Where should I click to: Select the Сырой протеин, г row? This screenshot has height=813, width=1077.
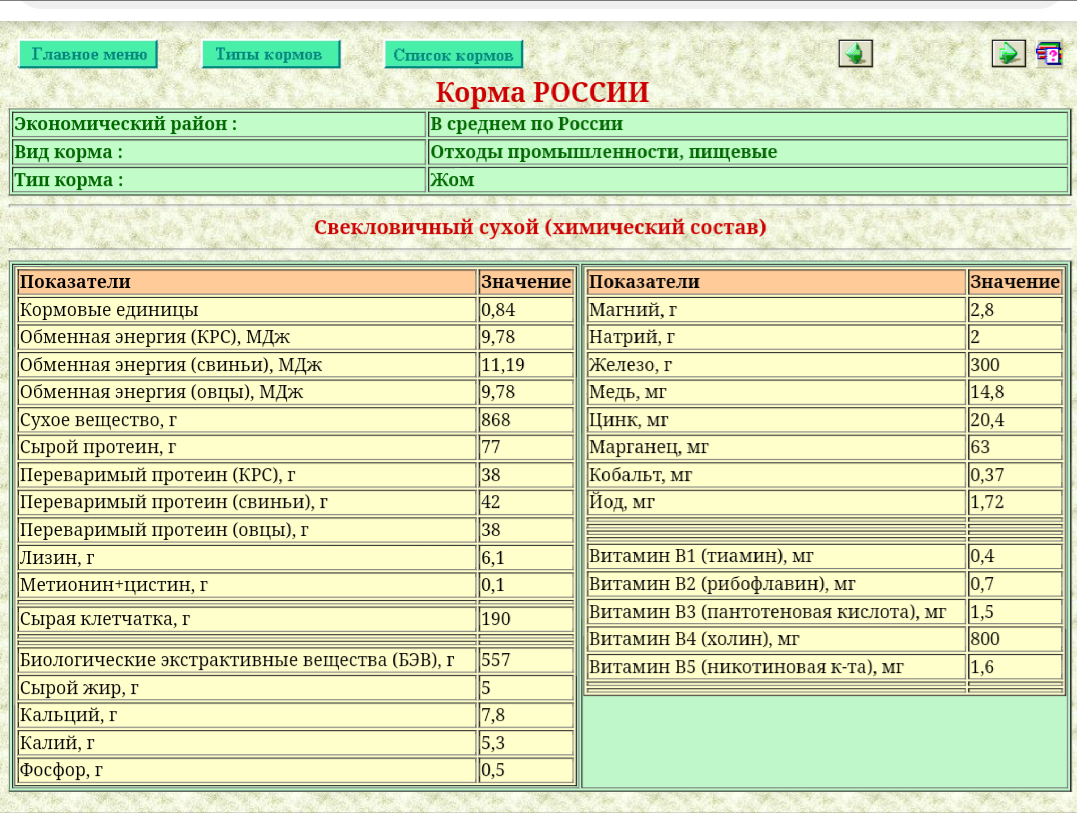click(x=295, y=447)
